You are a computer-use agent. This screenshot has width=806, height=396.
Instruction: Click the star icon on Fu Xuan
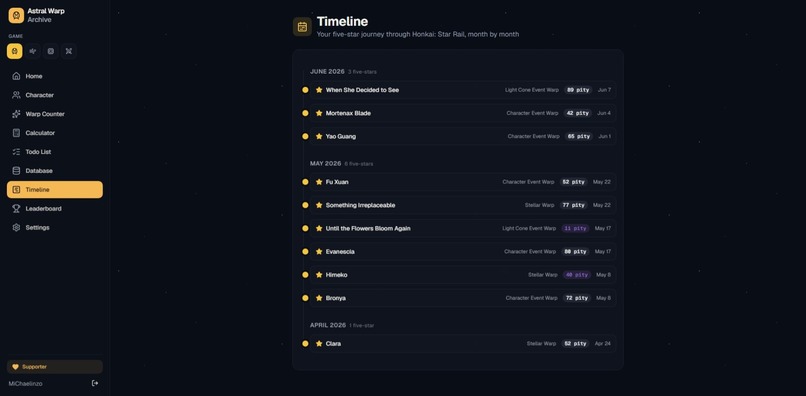pyautogui.click(x=319, y=182)
